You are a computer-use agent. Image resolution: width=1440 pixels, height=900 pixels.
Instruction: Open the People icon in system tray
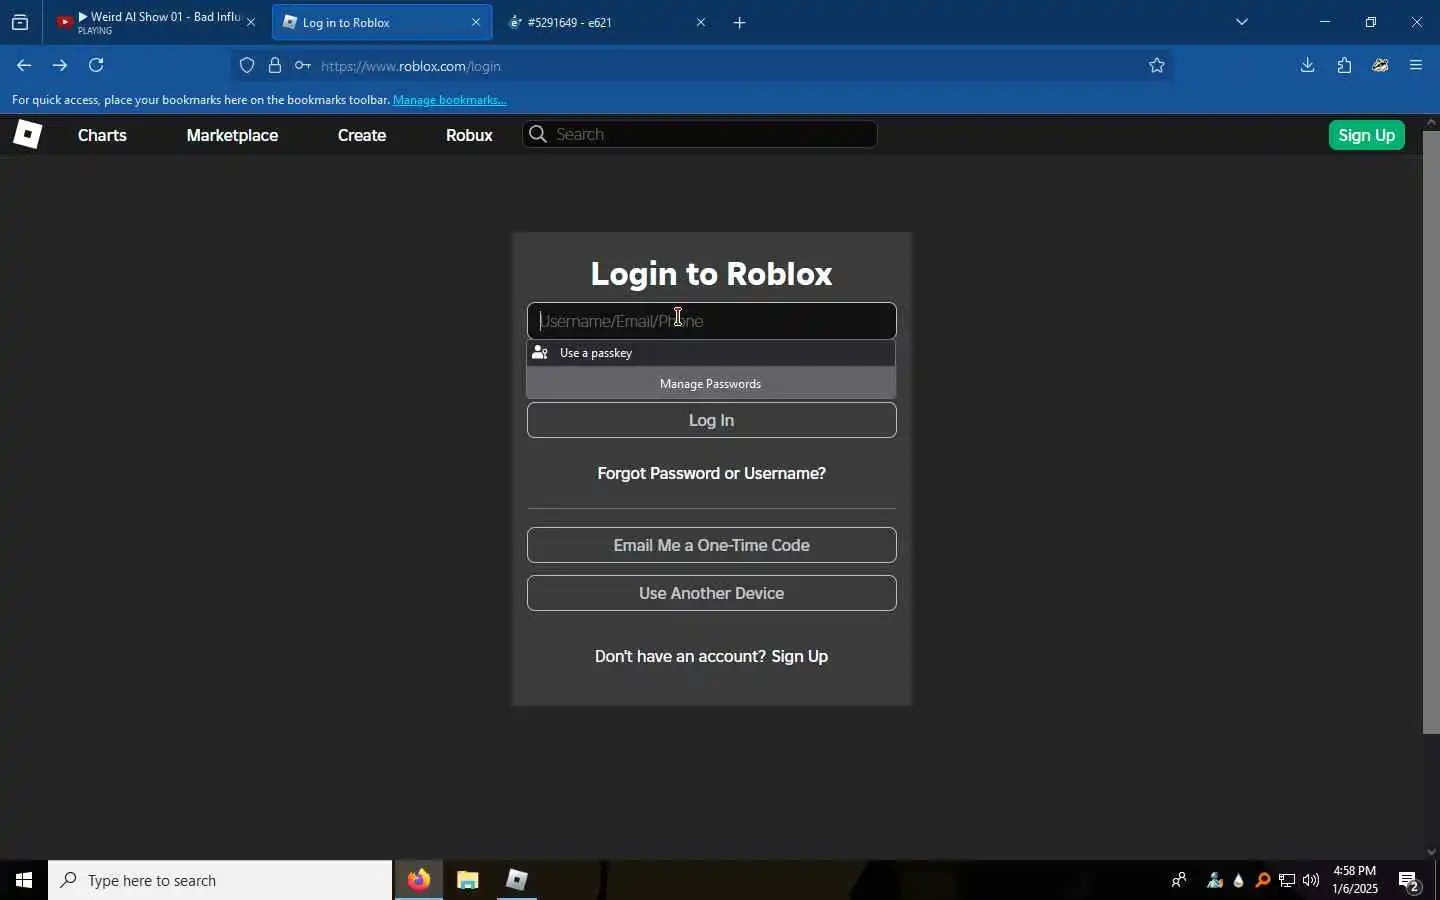(1180, 880)
